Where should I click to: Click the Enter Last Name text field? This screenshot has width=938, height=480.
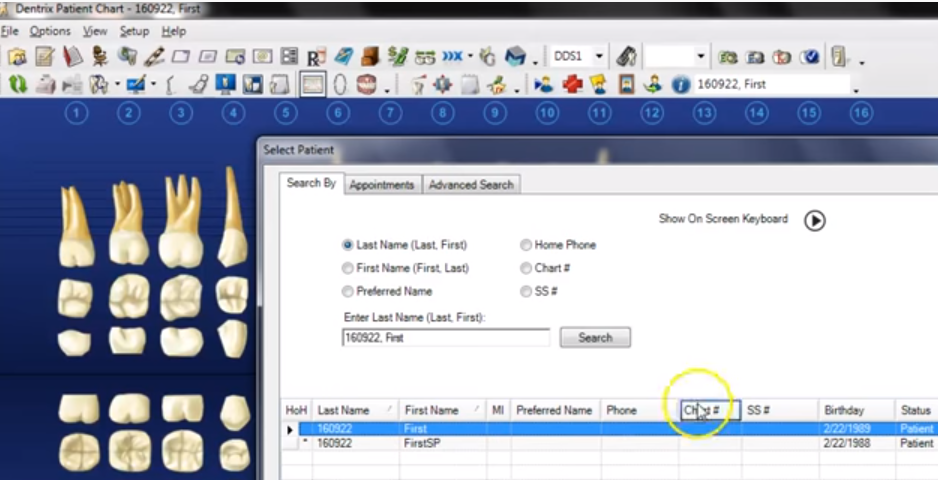tap(445, 338)
